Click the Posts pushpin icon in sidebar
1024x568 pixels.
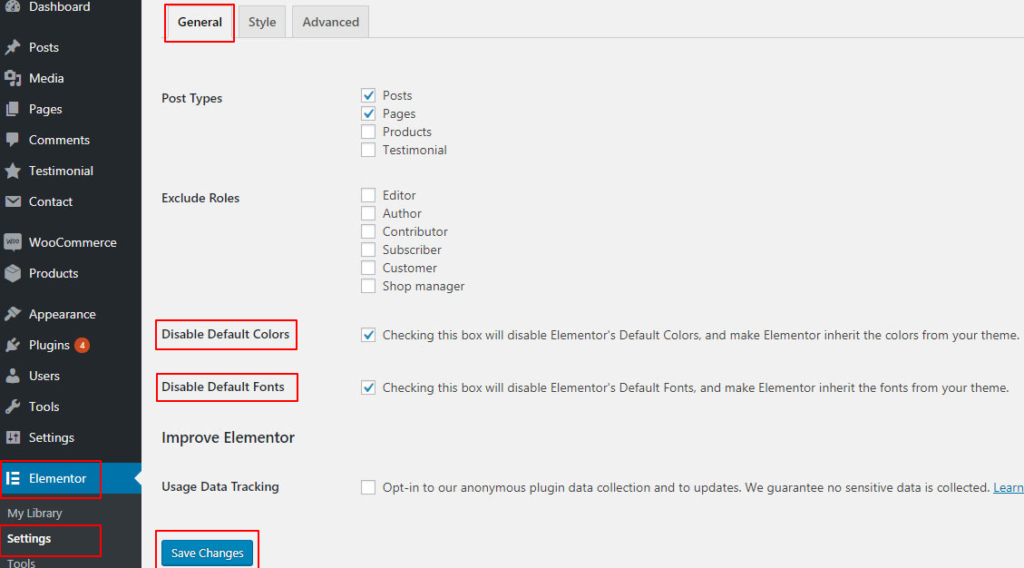tap(13, 47)
